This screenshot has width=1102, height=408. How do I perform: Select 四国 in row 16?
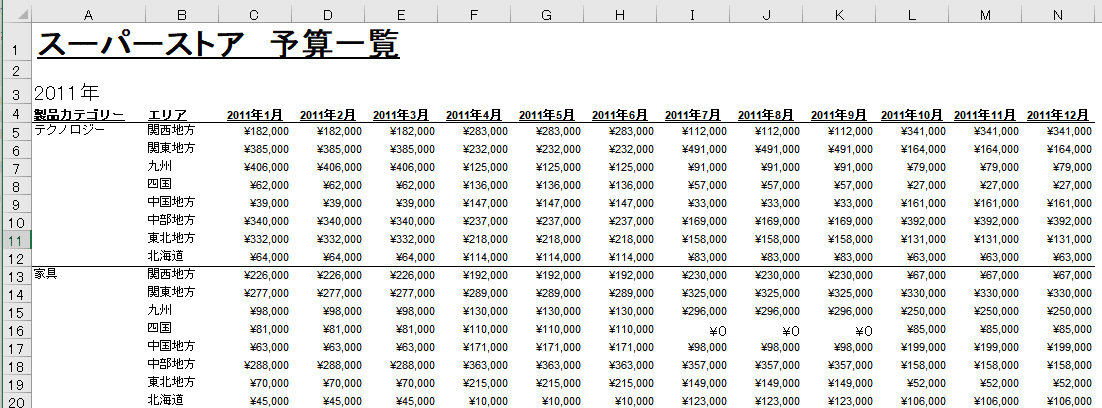[160, 327]
